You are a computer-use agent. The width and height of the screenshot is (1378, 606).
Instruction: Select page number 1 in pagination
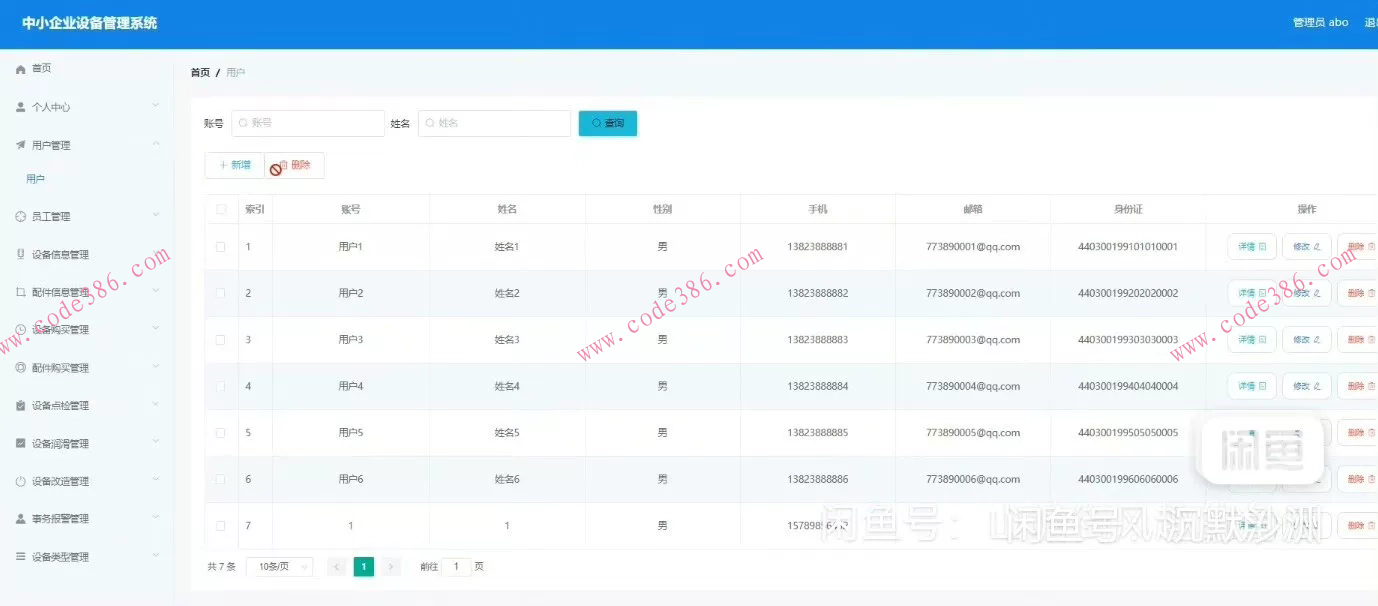(x=364, y=567)
